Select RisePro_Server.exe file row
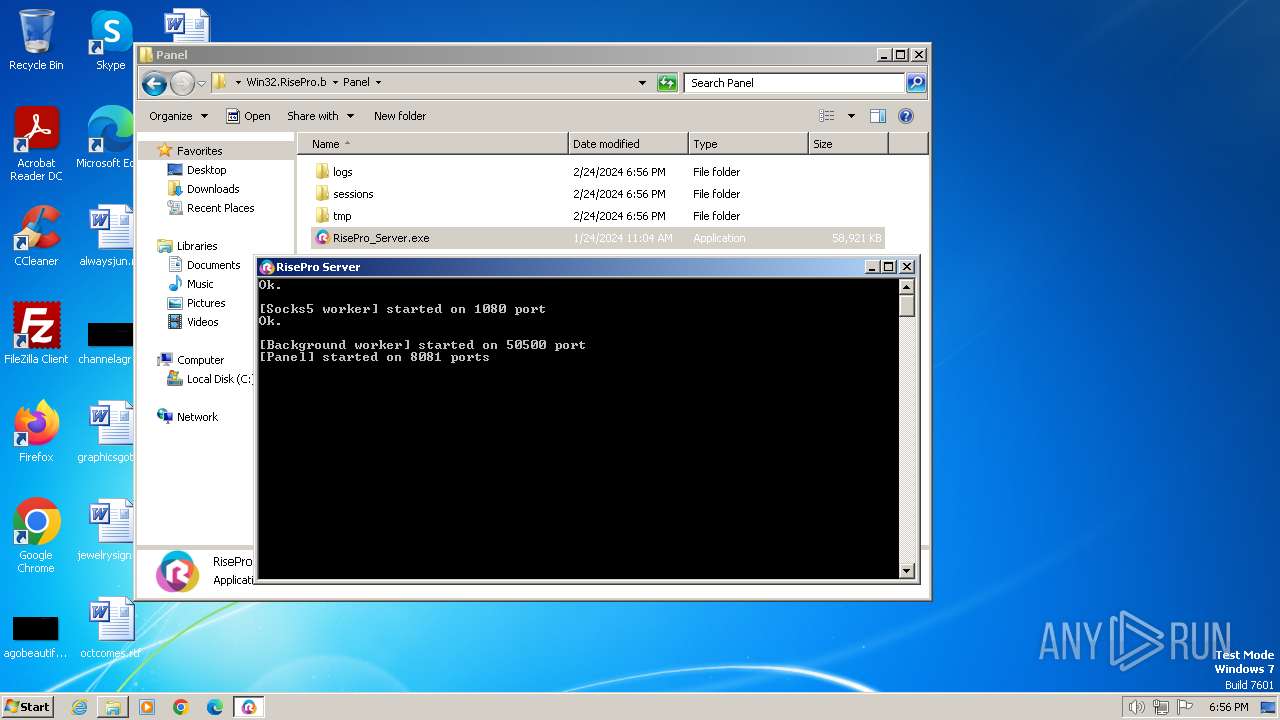Screen dimensions: 1280x720 coord(598,238)
